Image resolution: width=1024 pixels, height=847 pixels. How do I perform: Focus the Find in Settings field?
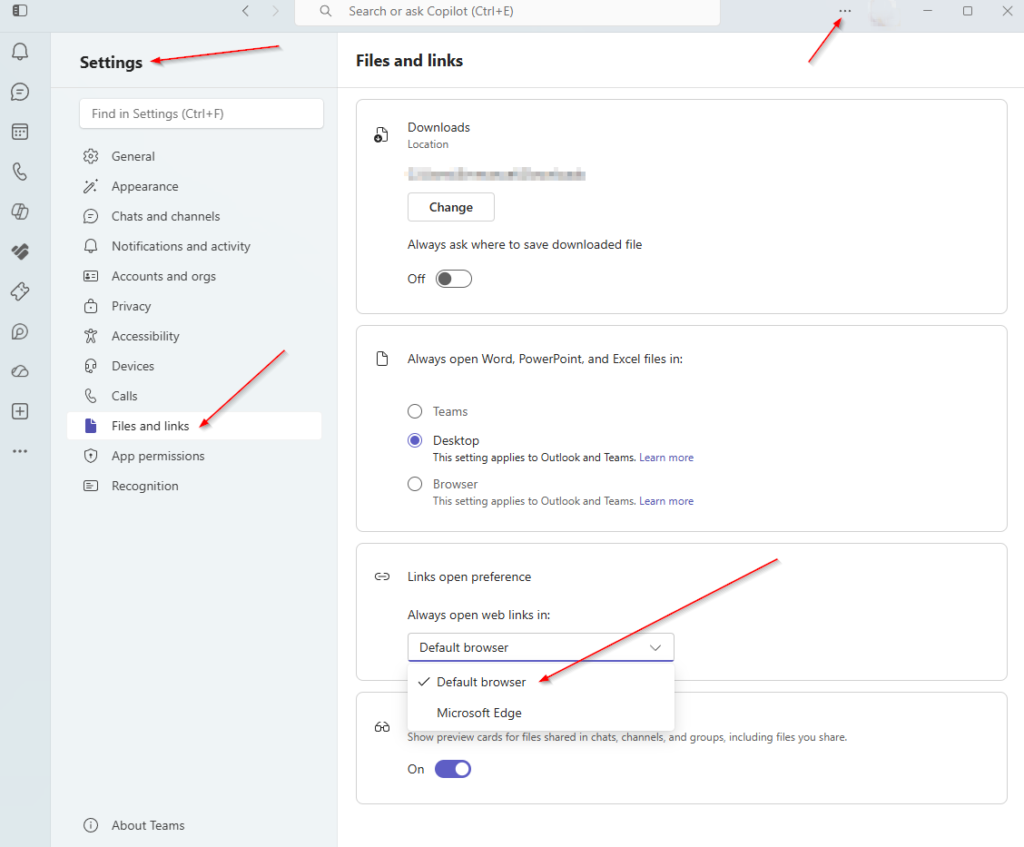(x=201, y=114)
